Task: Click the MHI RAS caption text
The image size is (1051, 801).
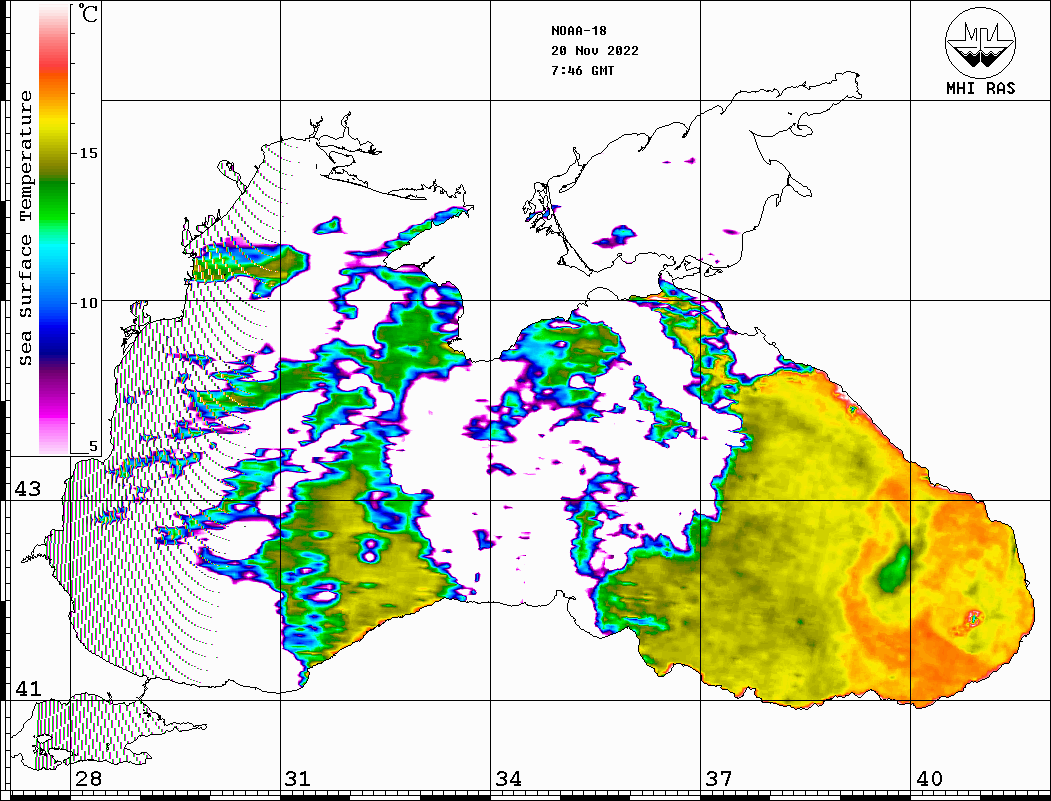Action: coord(980,88)
